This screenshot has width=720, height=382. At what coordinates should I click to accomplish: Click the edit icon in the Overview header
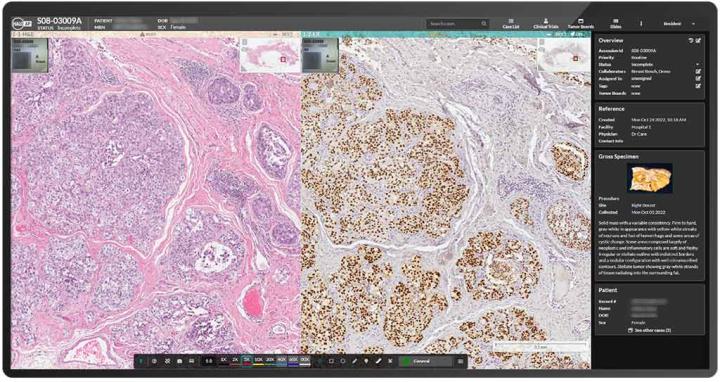coord(698,40)
